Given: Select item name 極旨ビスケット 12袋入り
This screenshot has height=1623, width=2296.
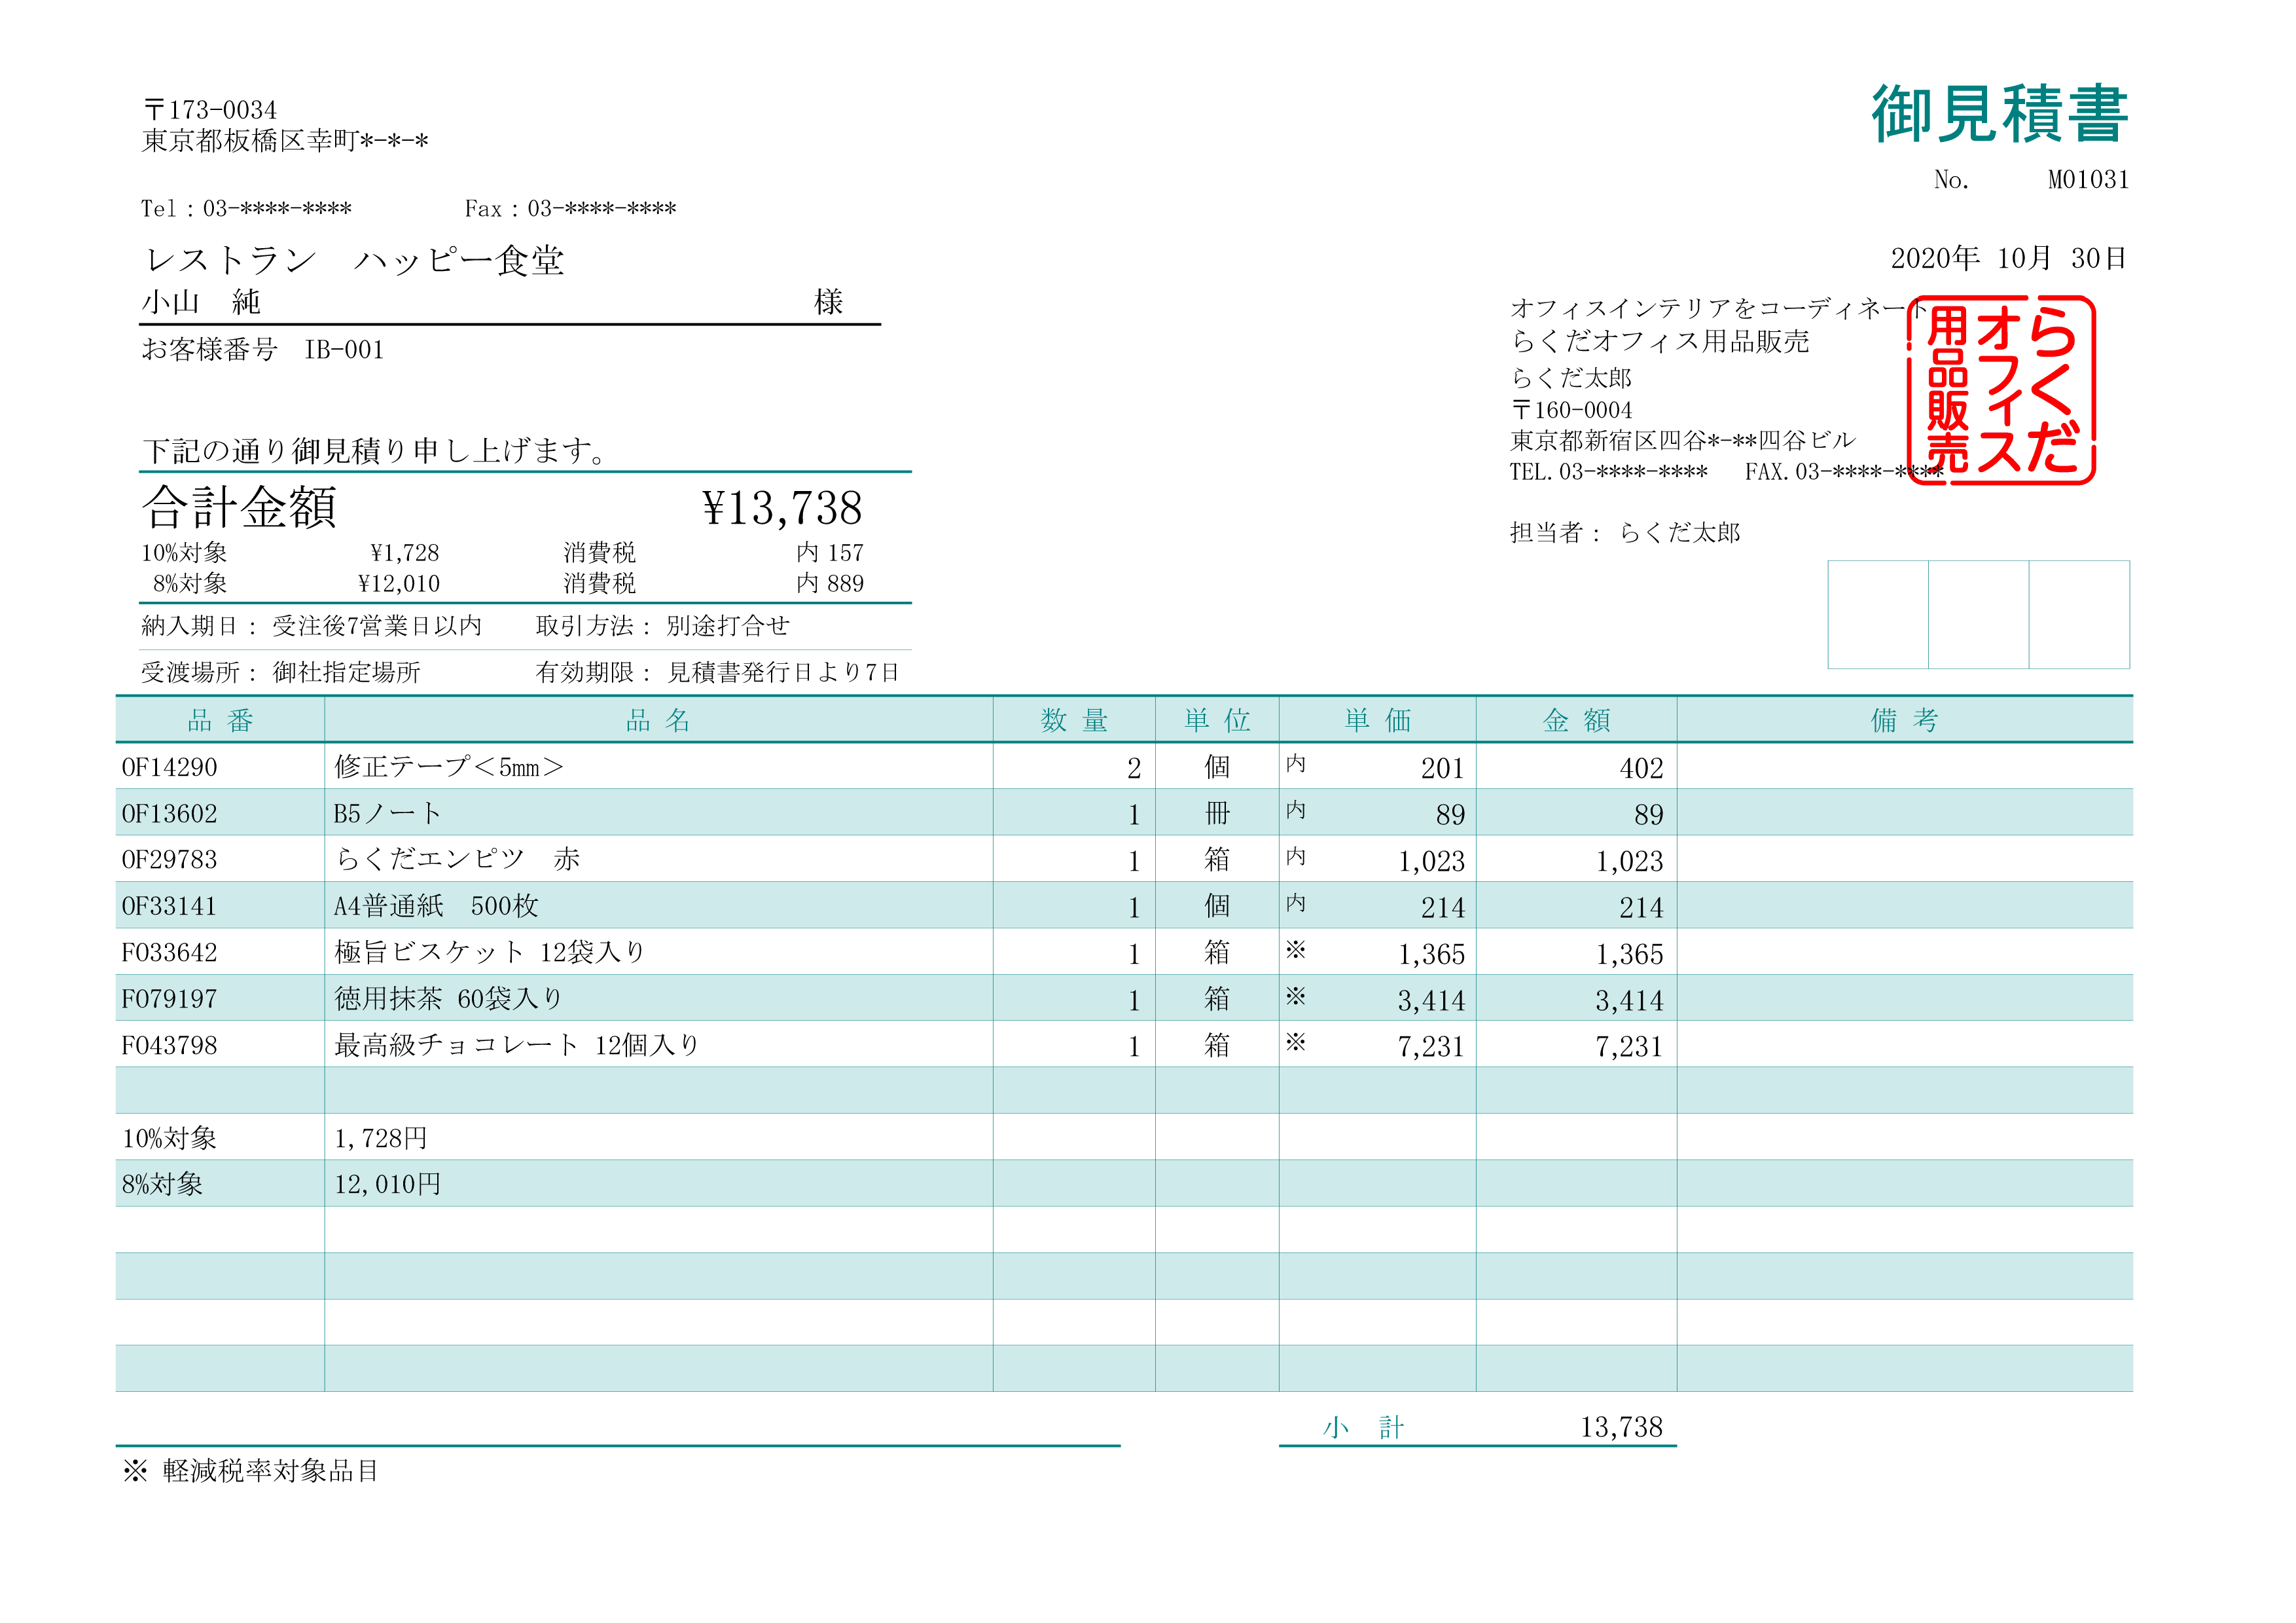Looking at the screenshot, I should (x=490, y=953).
